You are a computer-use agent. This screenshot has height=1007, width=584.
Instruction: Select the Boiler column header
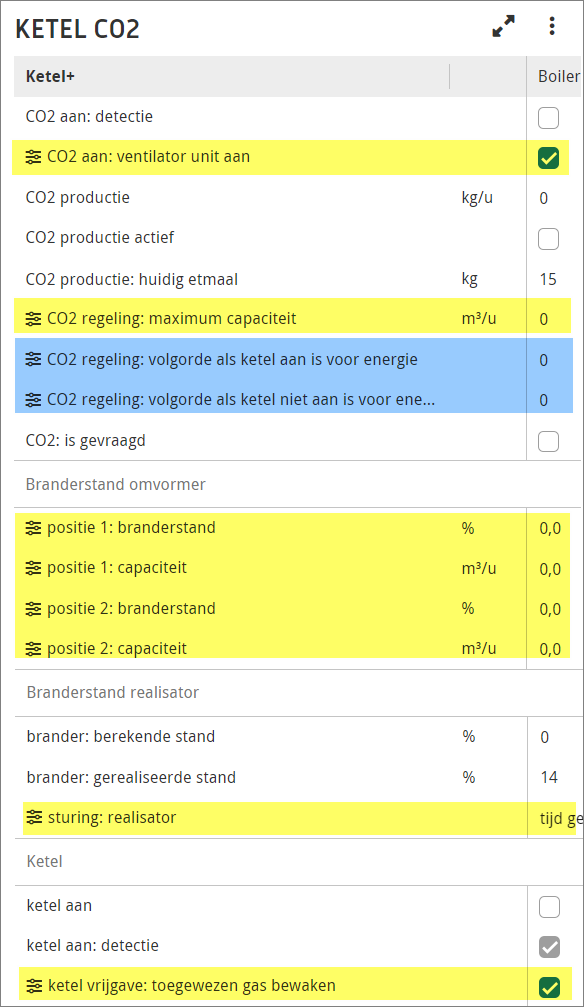[x=558, y=76]
